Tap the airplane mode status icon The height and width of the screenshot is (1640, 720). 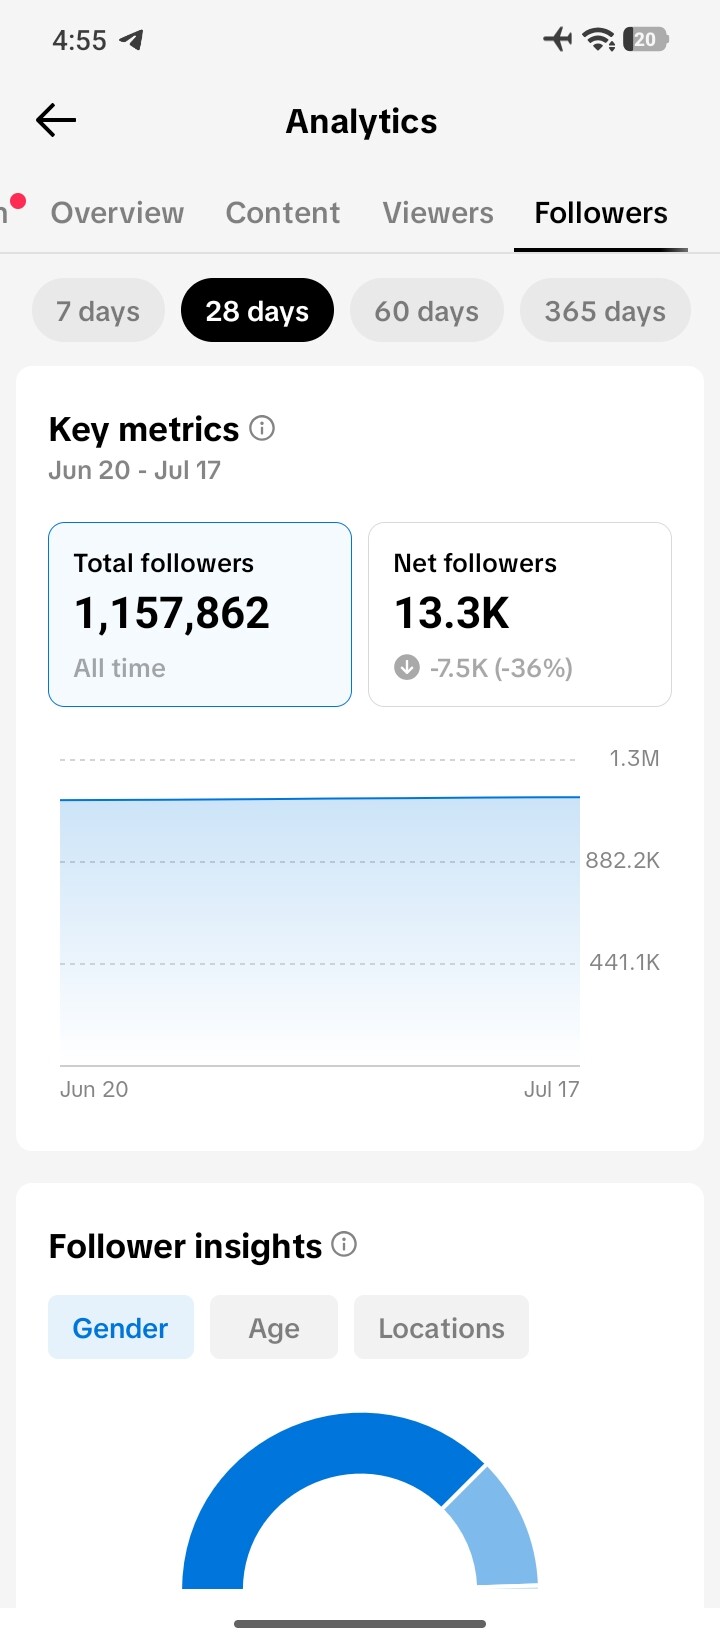(x=558, y=40)
